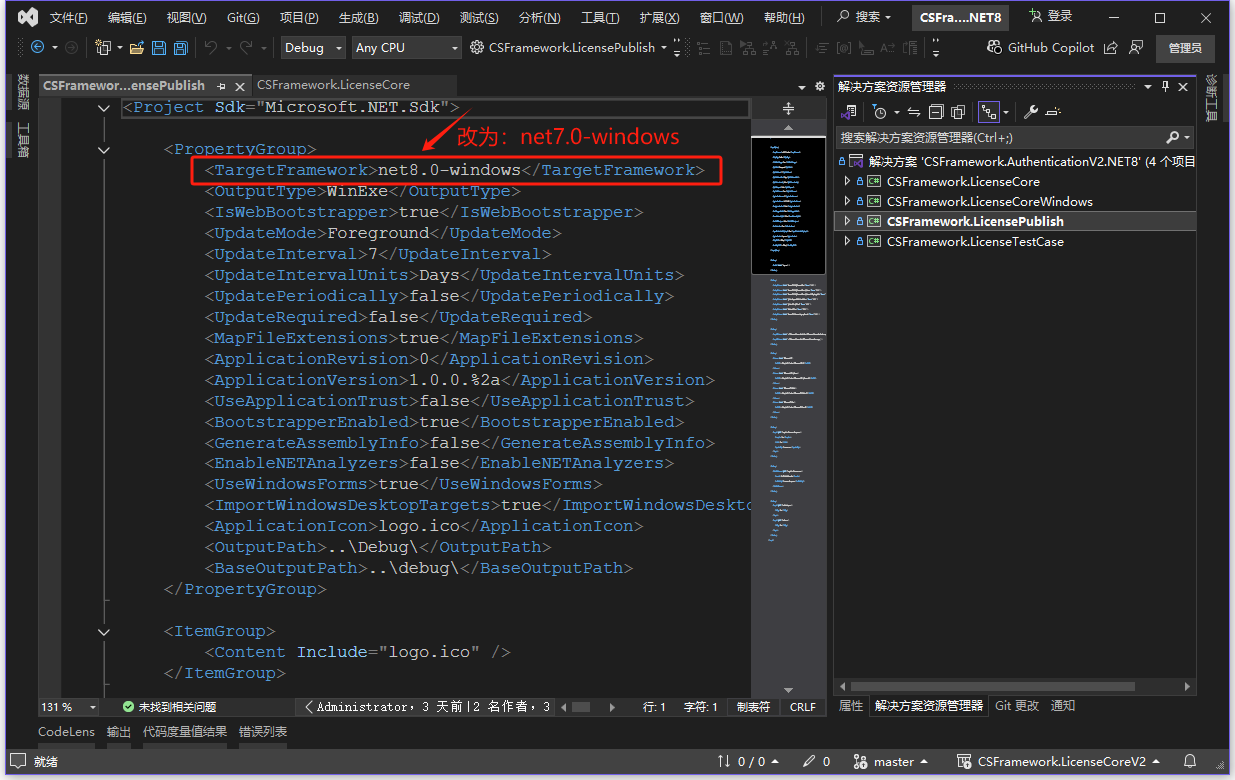The height and width of the screenshot is (780, 1235).
Task: Switch to the 属性 panel tab
Action: pyautogui.click(x=850, y=705)
